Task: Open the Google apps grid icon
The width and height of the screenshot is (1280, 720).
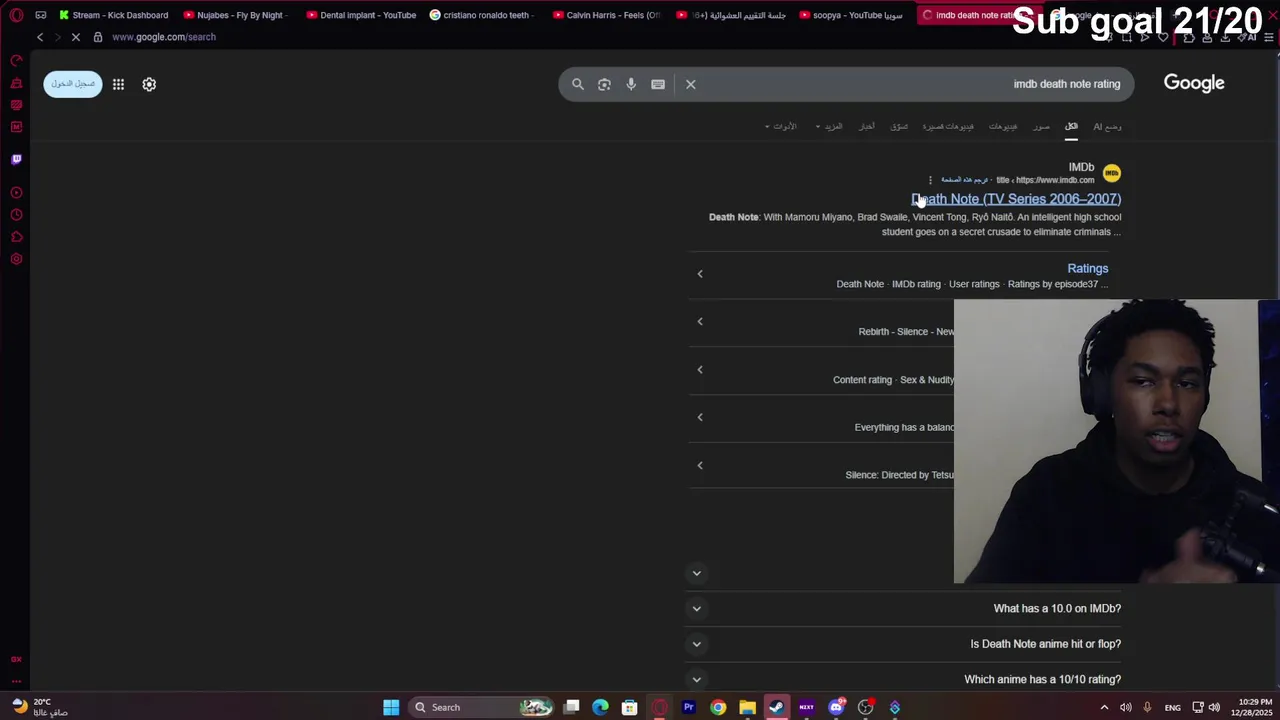Action: tap(118, 84)
